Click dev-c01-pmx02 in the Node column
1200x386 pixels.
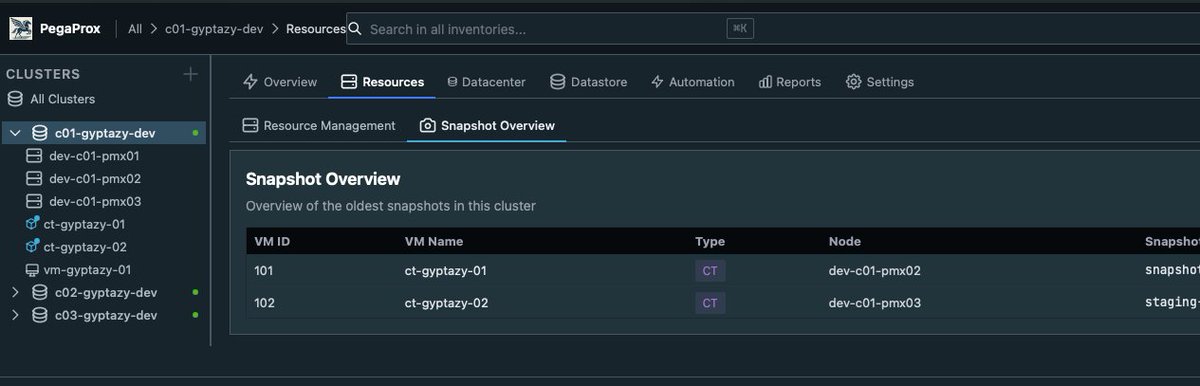coord(875,271)
